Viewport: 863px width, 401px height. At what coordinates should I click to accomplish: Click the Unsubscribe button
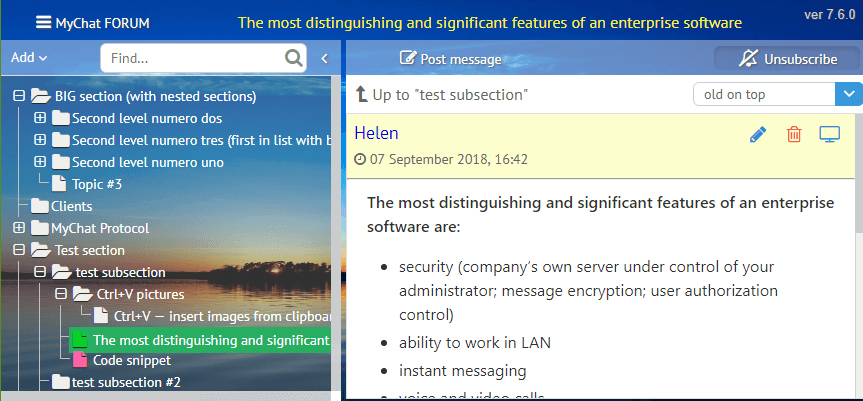click(788, 59)
